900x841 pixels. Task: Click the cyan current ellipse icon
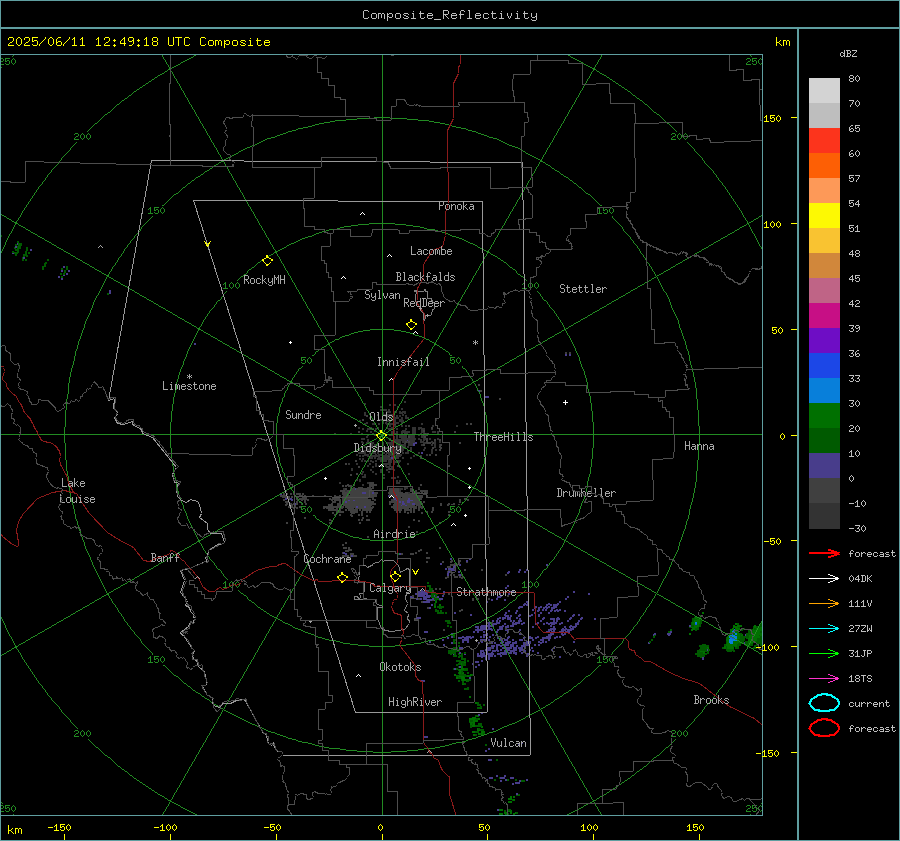tap(824, 703)
